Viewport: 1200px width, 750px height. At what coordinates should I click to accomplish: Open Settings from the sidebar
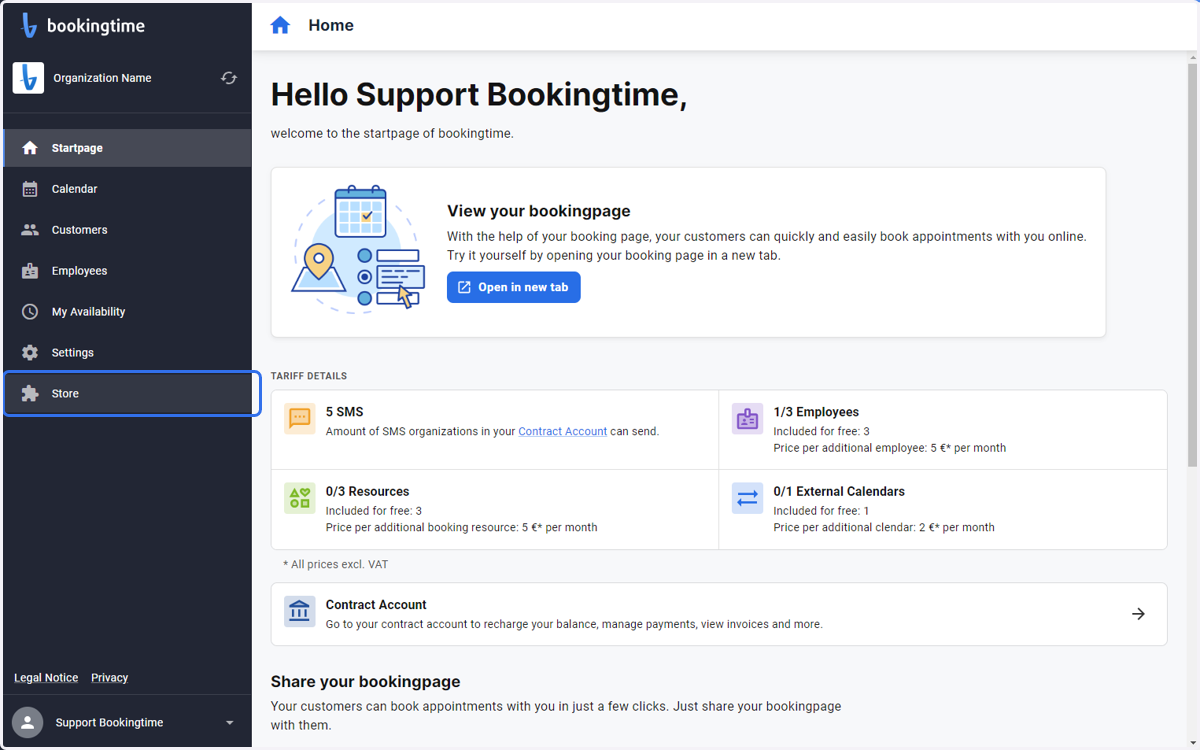[127, 353]
